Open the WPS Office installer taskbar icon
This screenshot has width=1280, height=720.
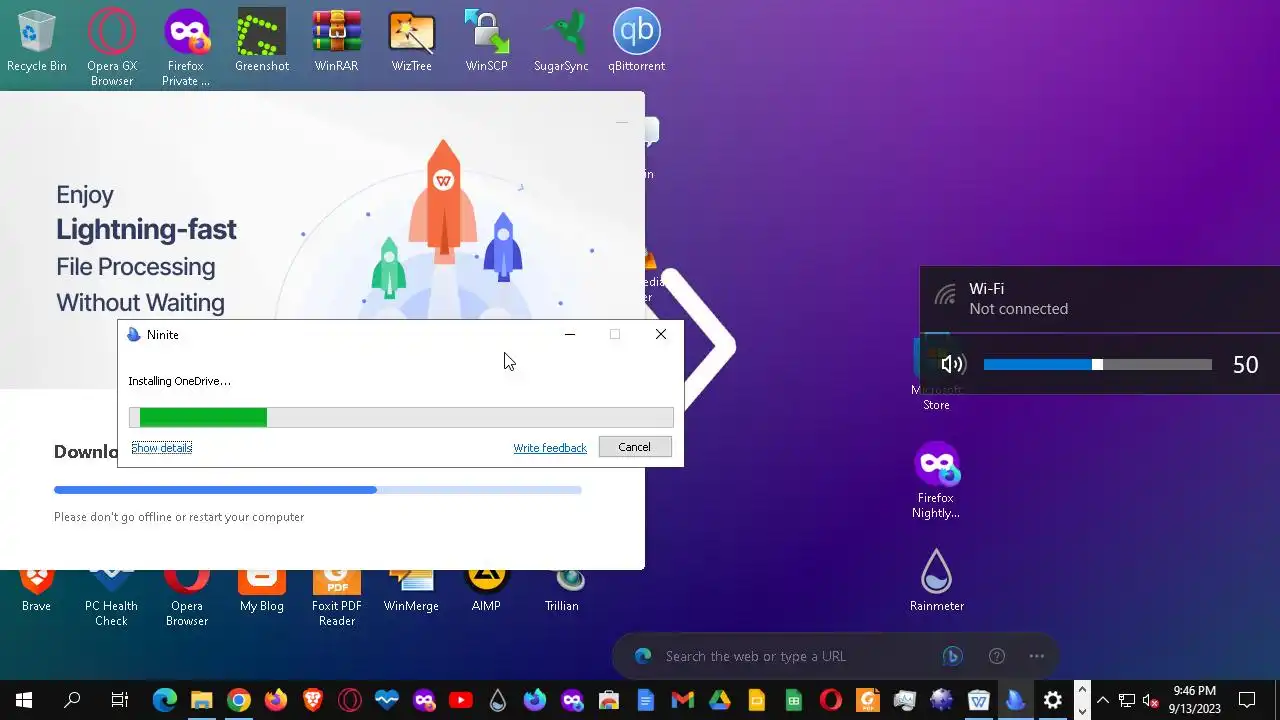point(979,700)
